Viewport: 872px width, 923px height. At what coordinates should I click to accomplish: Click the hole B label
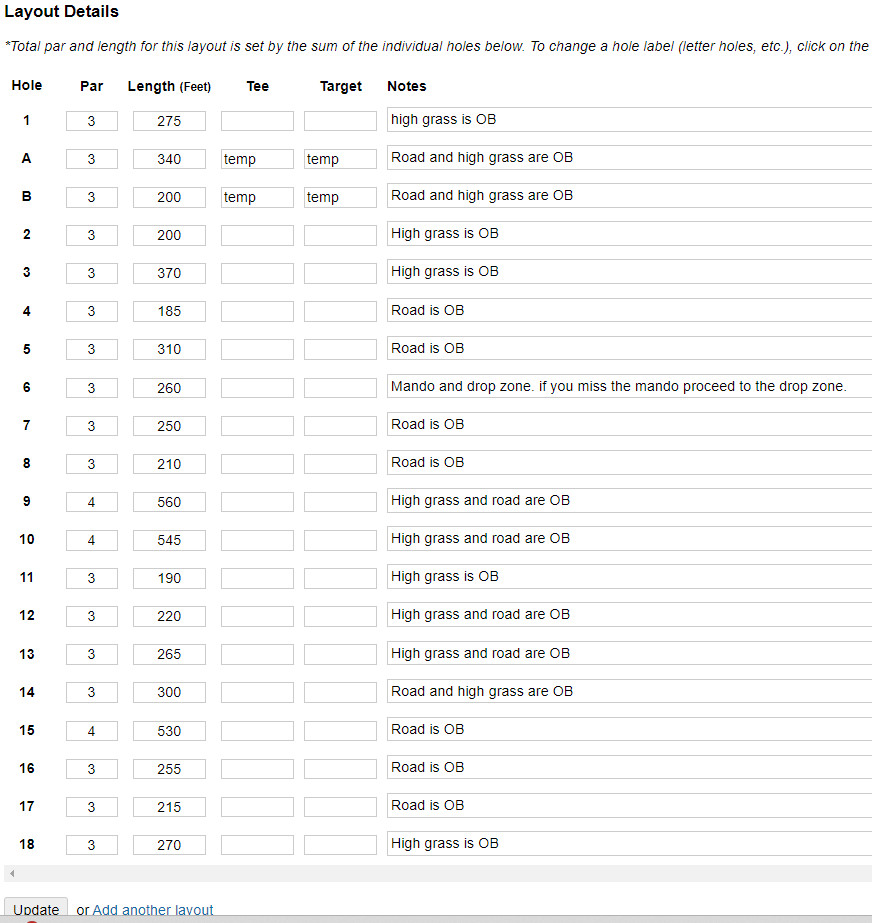(x=27, y=196)
